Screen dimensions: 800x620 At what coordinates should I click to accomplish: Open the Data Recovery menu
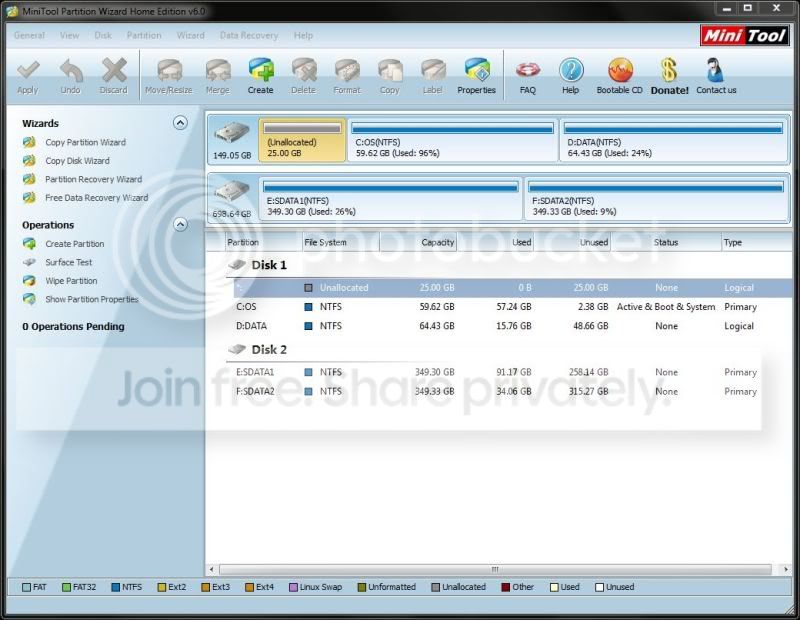(x=248, y=35)
